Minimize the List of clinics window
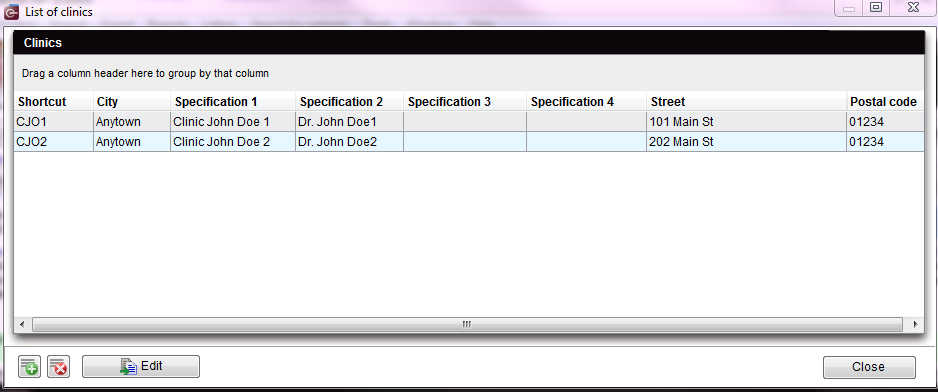The width and height of the screenshot is (938, 392). click(849, 8)
